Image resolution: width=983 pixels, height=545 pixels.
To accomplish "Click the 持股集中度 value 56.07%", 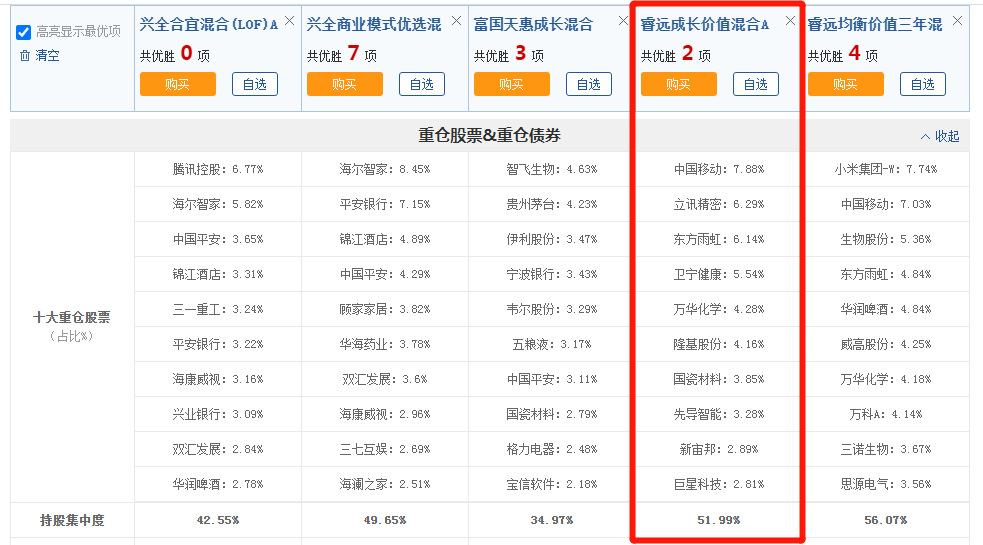I will point(886,521).
